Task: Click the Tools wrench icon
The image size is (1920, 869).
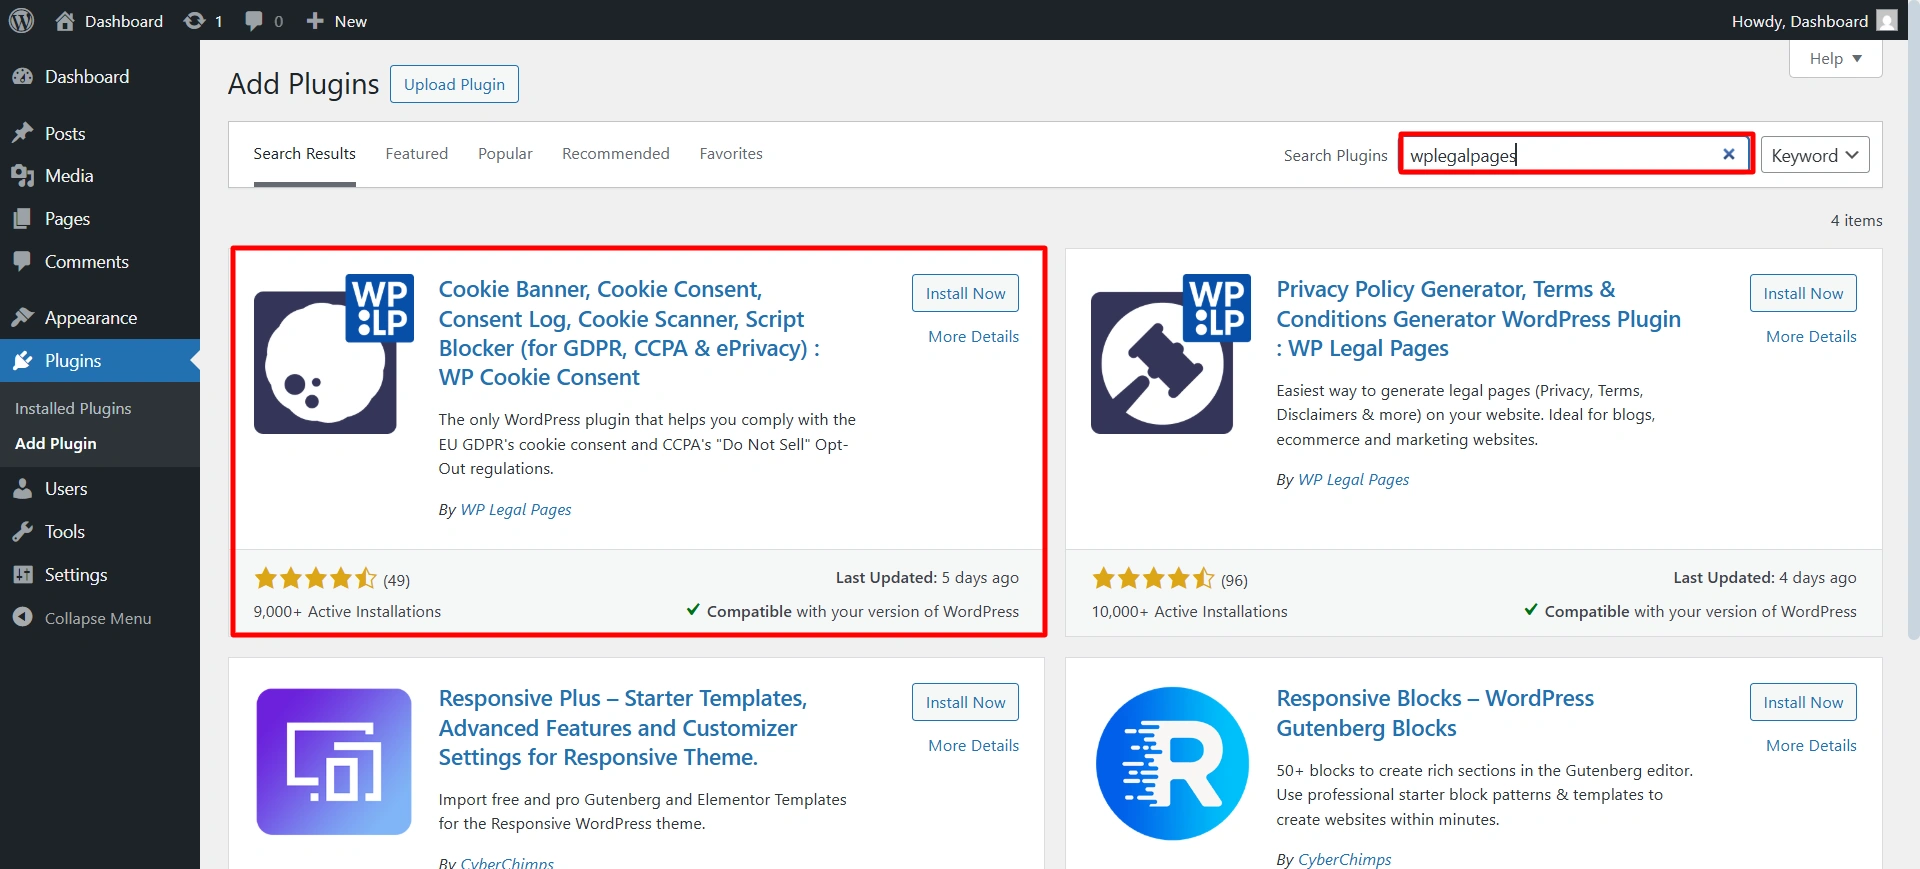Action: (23, 532)
